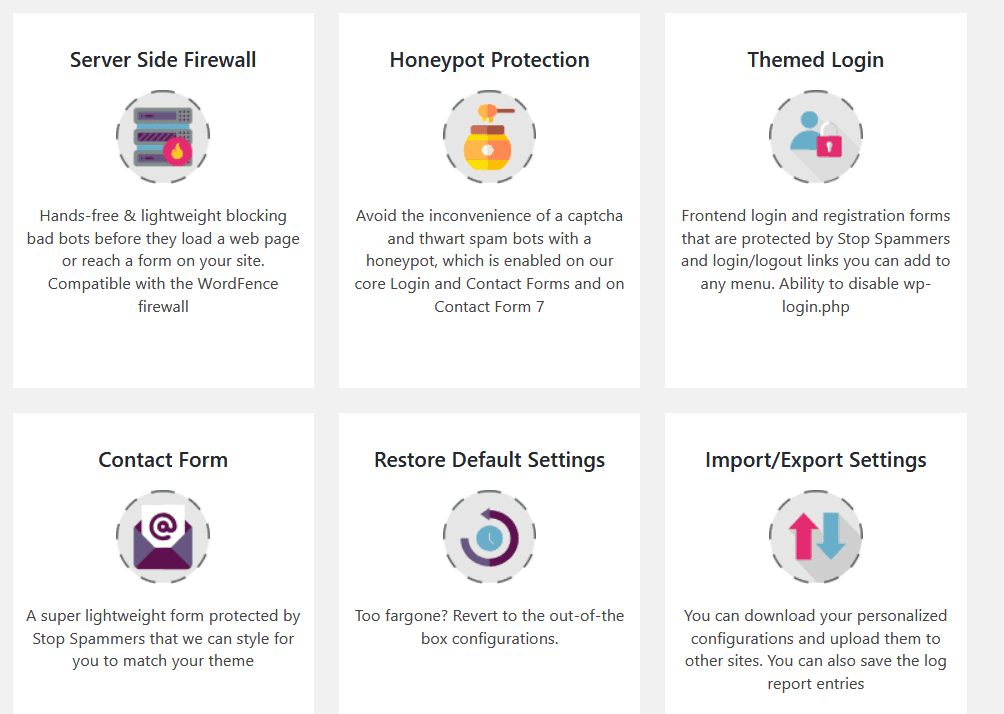Open the Contact Form heading
This screenshot has width=1004, height=714.
tap(163, 460)
